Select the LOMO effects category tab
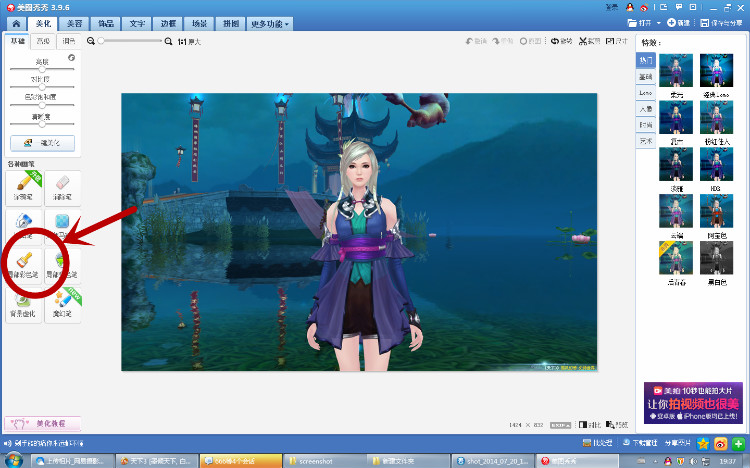 [x=646, y=93]
